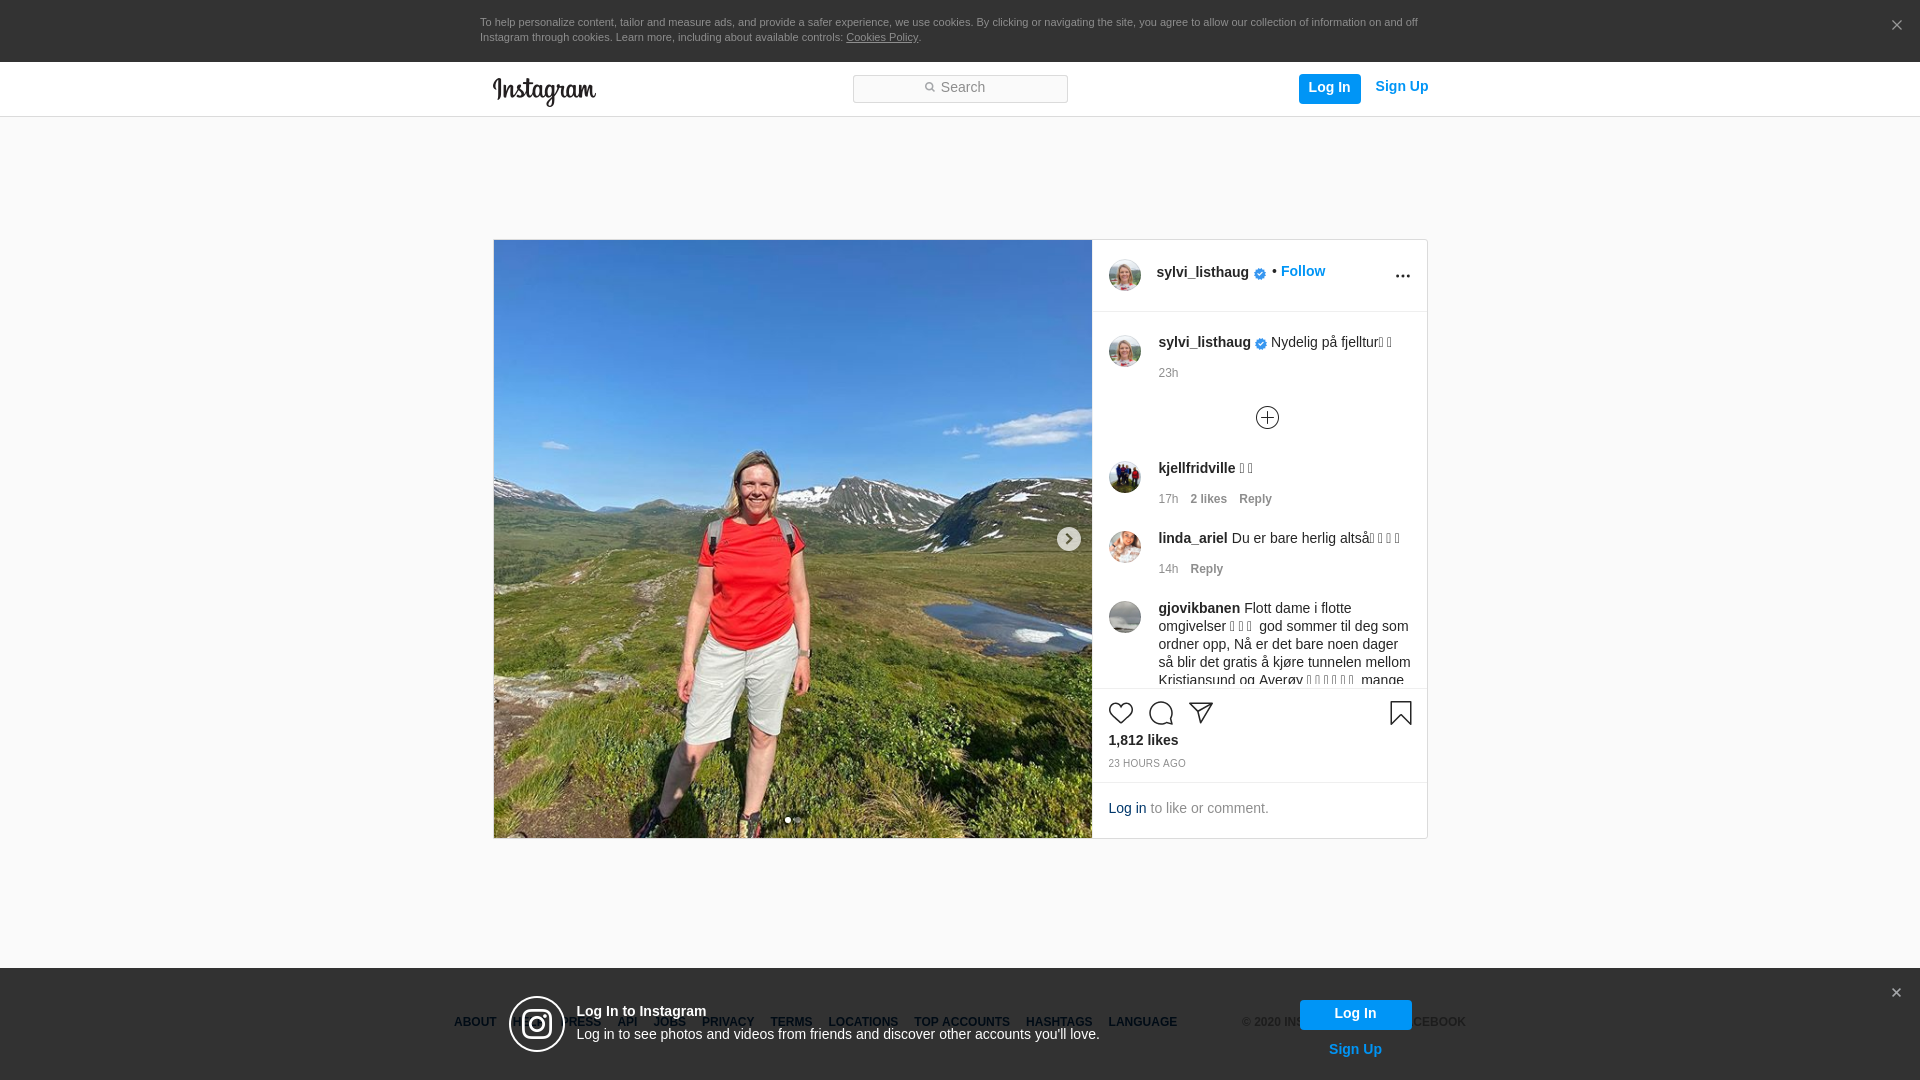The image size is (1920, 1080).
Task: Click 23 HOURS AGO post timestamp
Action: coord(1146,763)
